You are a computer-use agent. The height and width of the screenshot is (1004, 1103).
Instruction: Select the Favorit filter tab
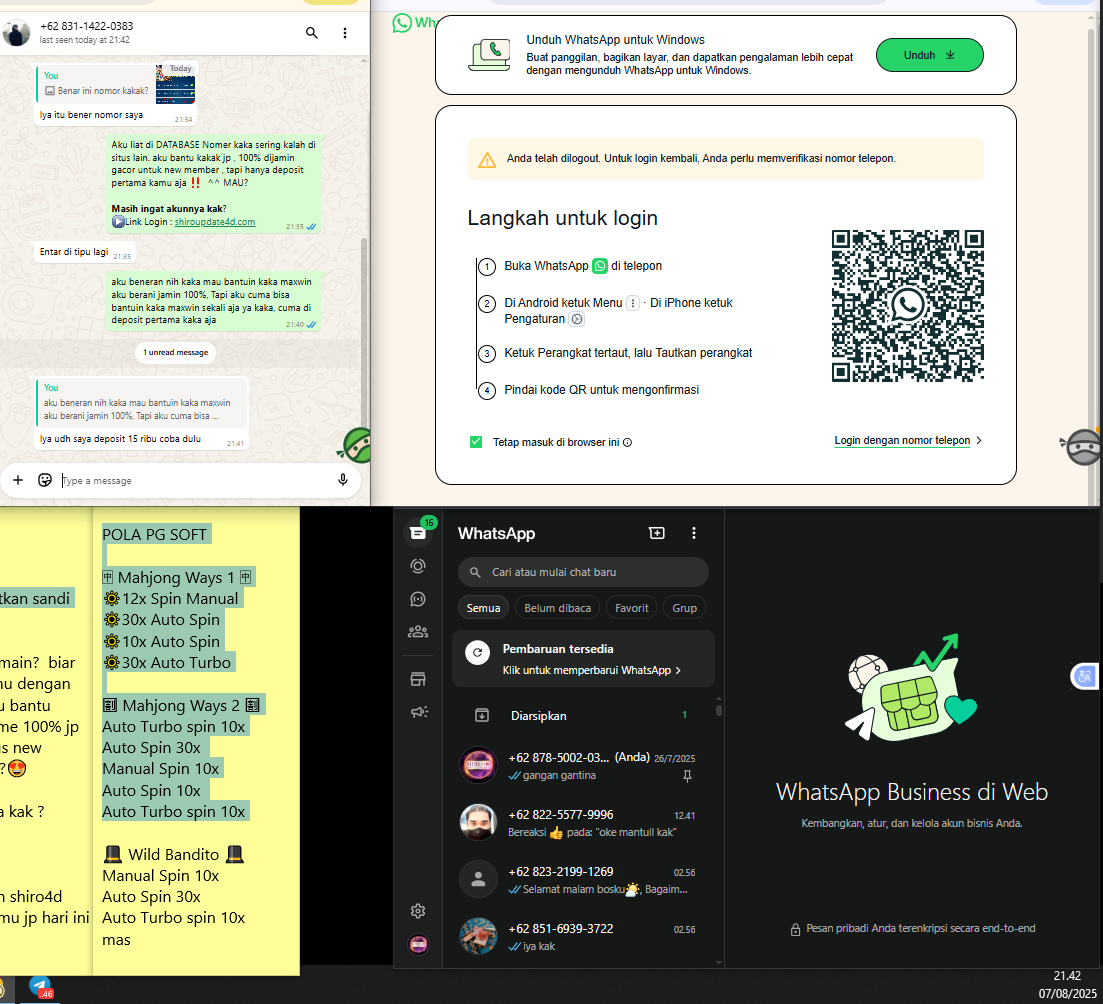pos(632,608)
